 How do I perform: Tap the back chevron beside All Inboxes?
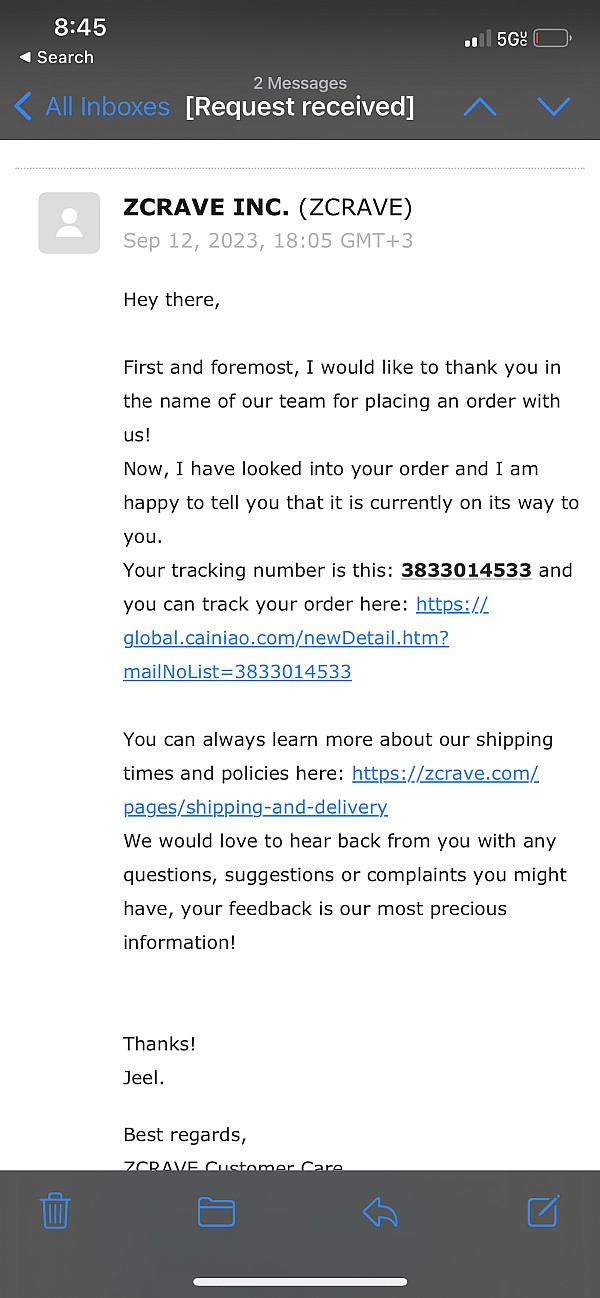pyautogui.click(x=23, y=106)
